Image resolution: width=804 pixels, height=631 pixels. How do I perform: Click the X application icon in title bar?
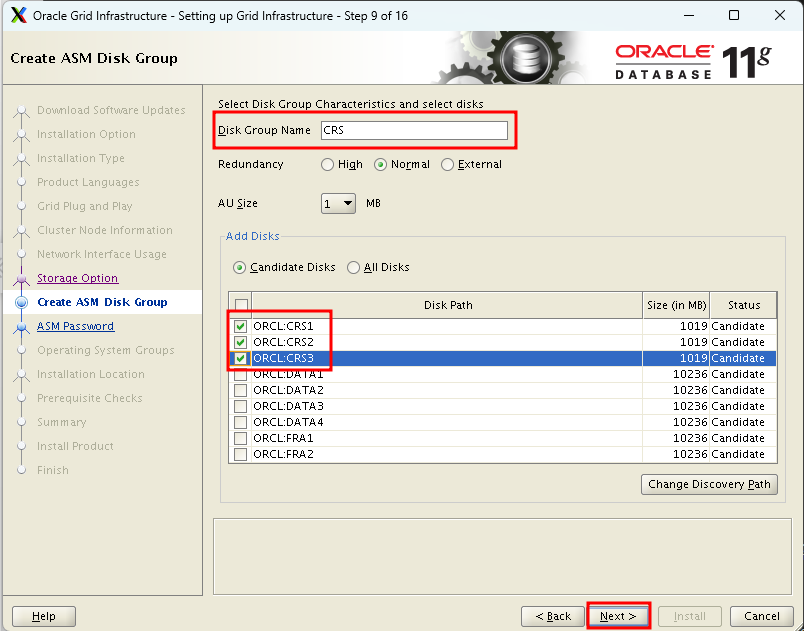tap(18, 15)
